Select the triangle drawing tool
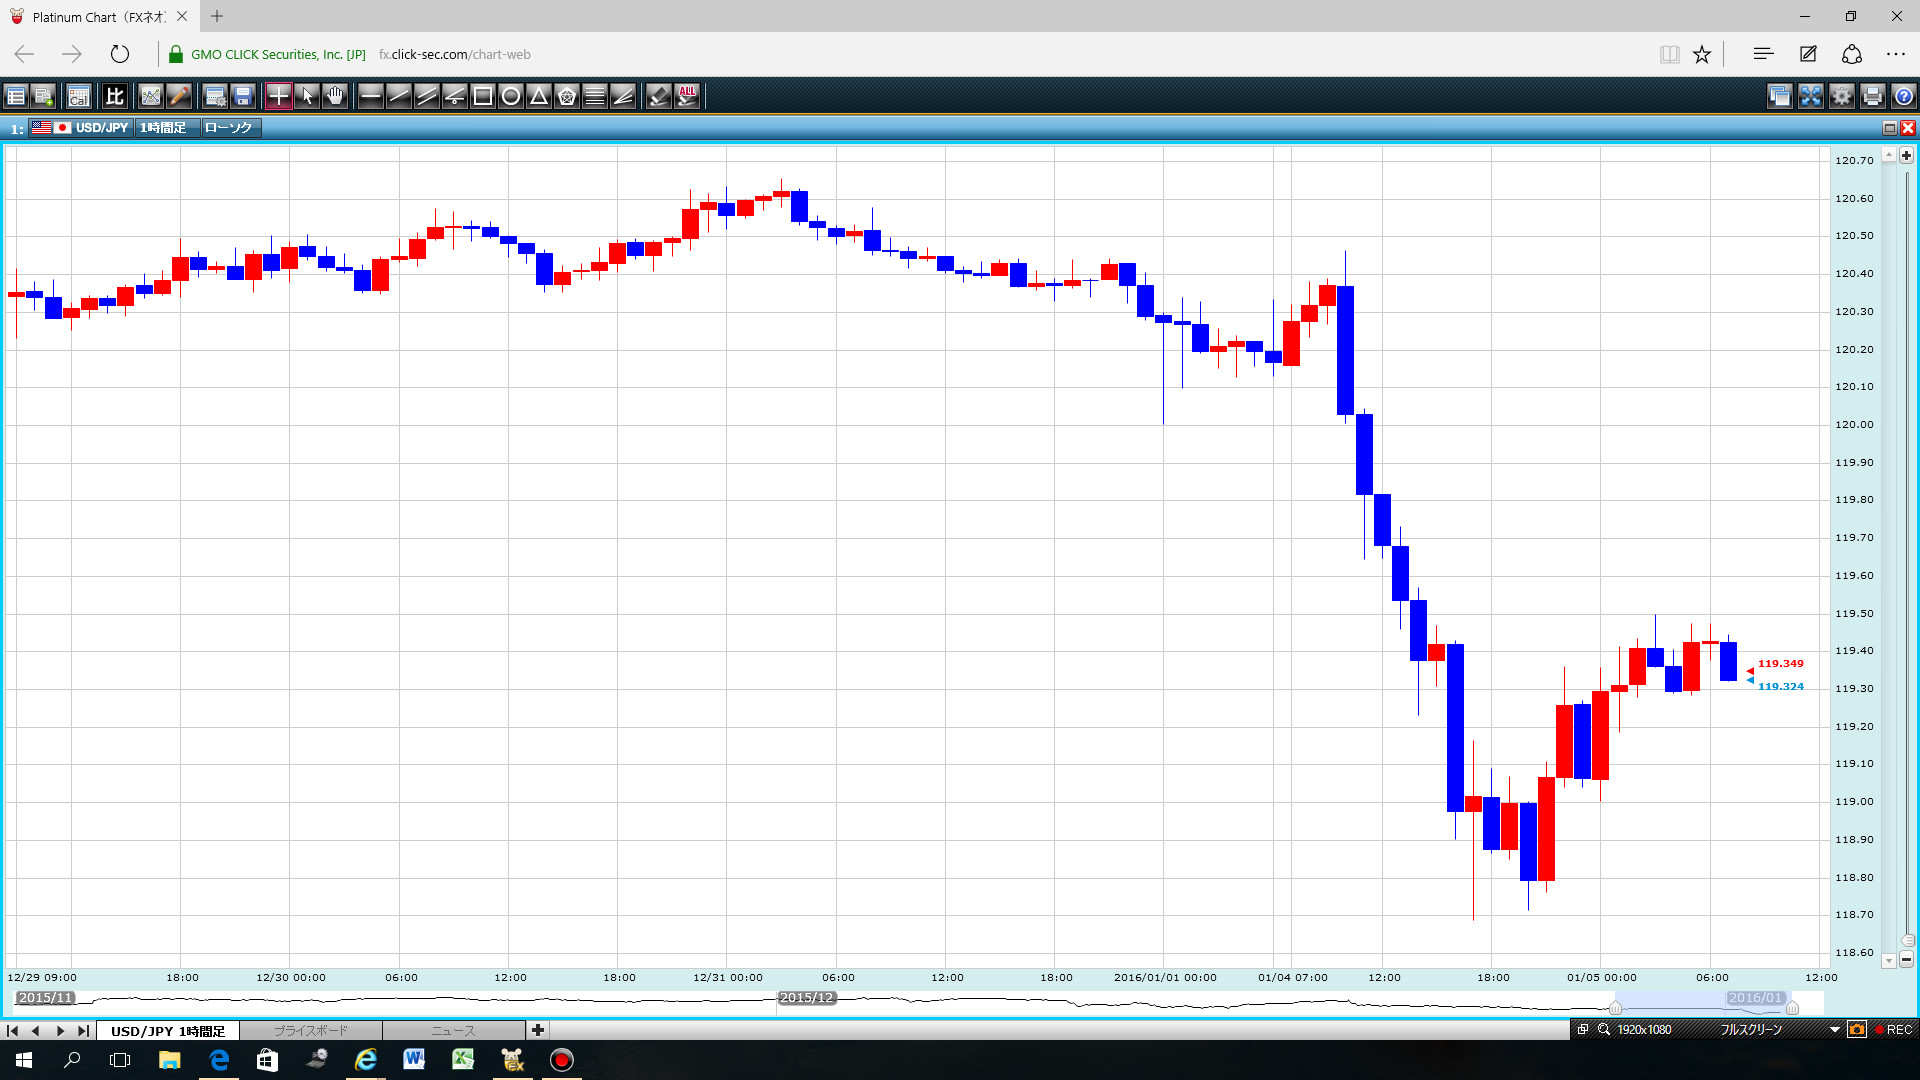The width and height of the screenshot is (1920, 1080). click(539, 96)
